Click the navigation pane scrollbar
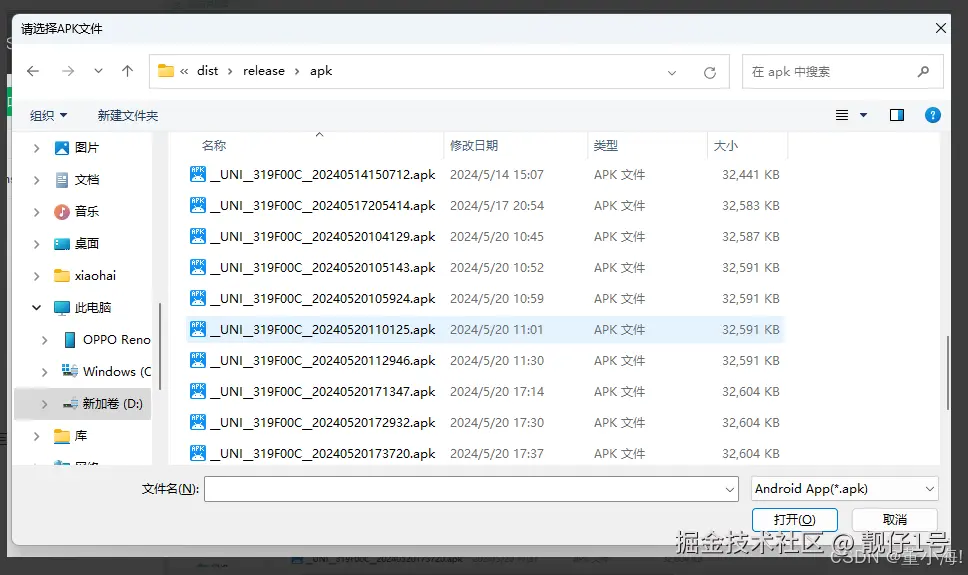This screenshot has height=575, width=968. point(160,346)
